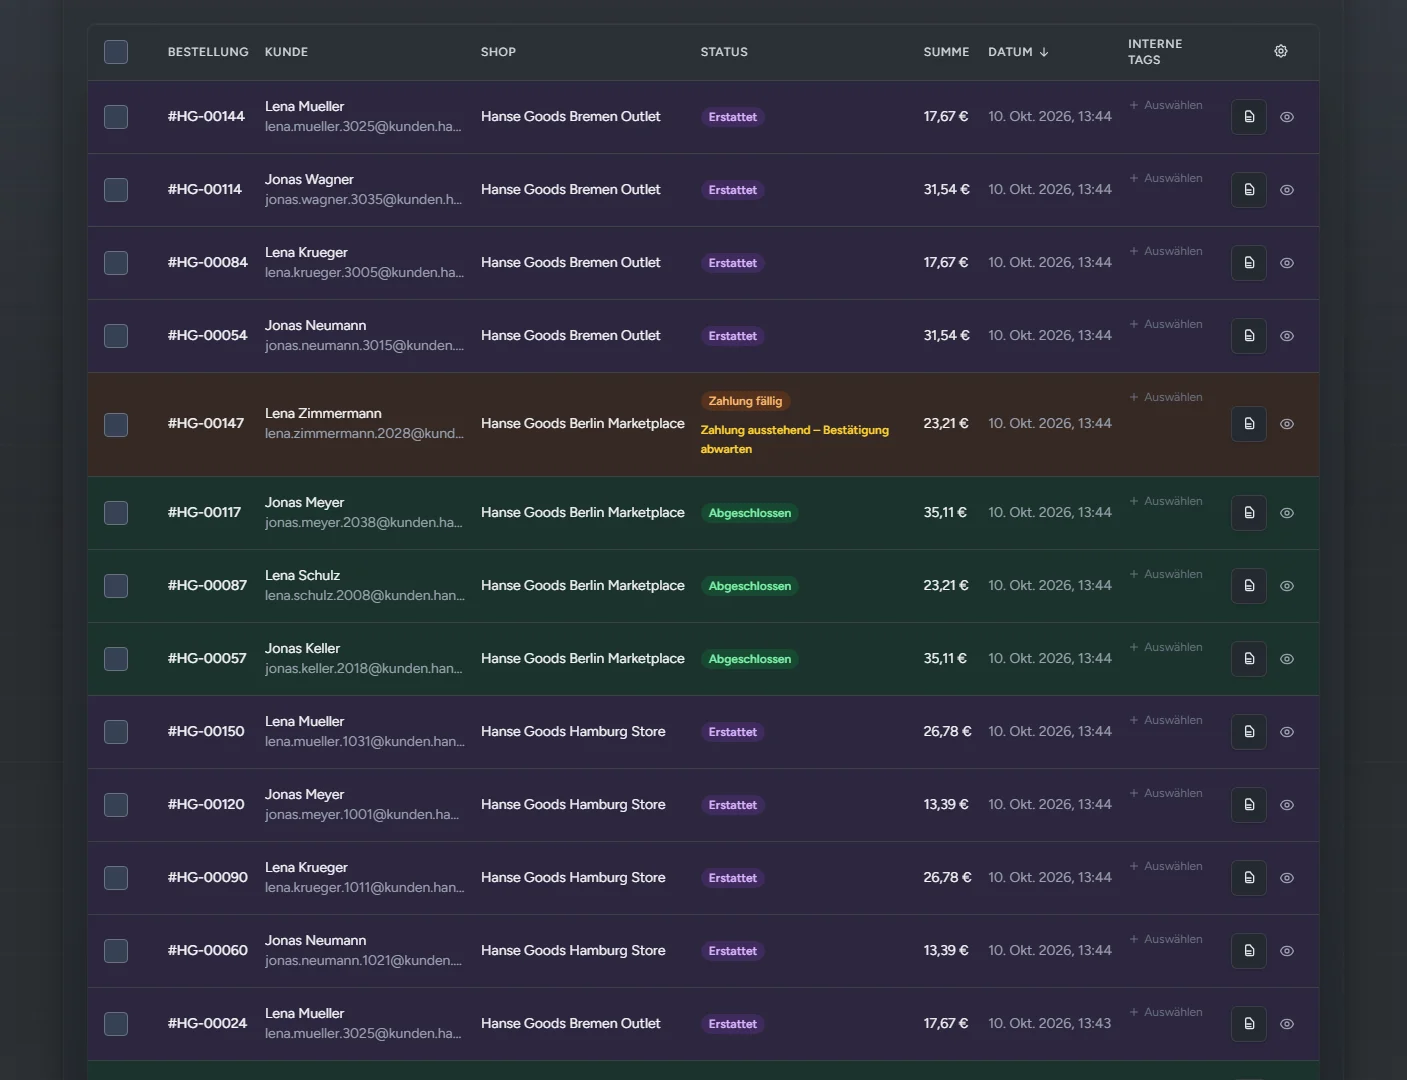Image resolution: width=1407 pixels, height=1080 pixels.
Task: Open document for order #HG-00150
Action: [x=1249, y=732]
